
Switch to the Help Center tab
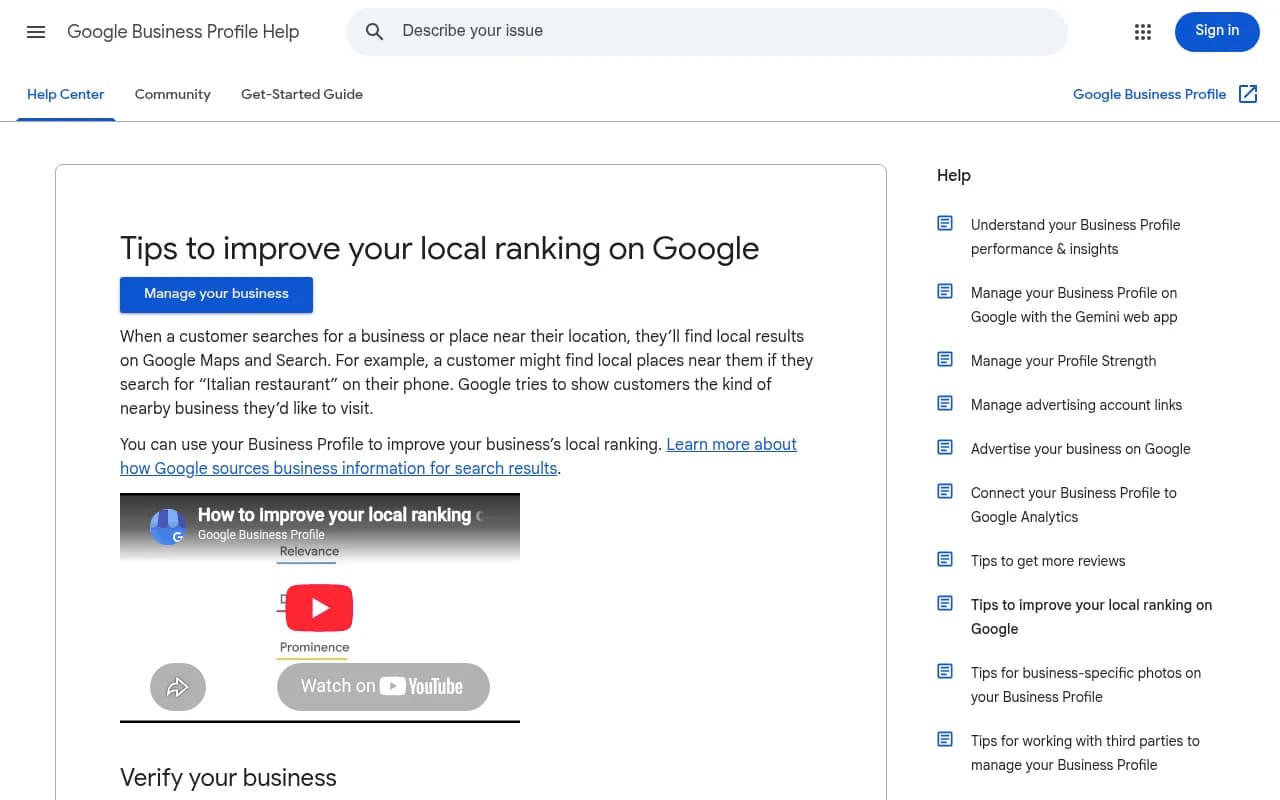pos(66,94)
